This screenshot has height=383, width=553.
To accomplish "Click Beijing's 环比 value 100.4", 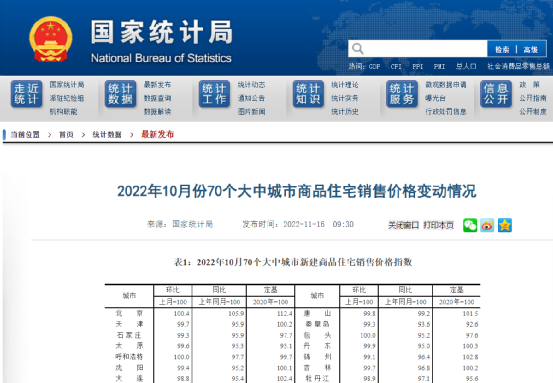I will tap(181, 313).
